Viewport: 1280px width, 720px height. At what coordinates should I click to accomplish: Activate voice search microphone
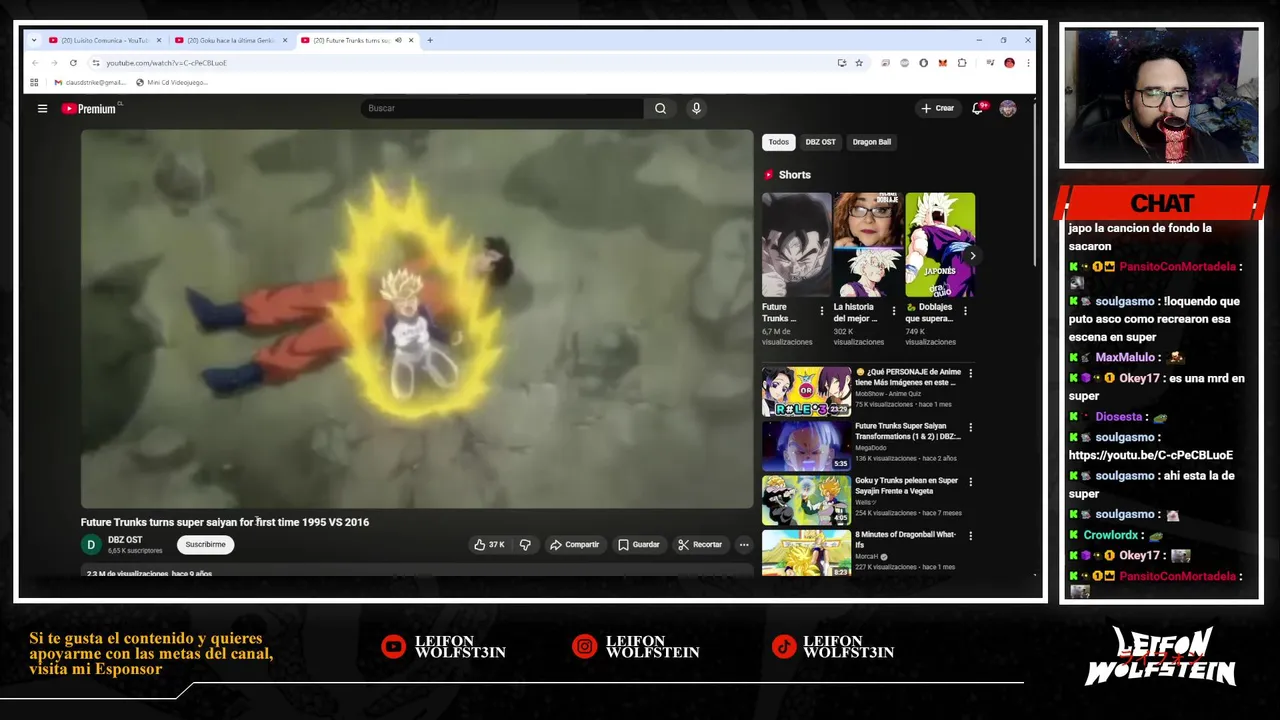[696, 108]
